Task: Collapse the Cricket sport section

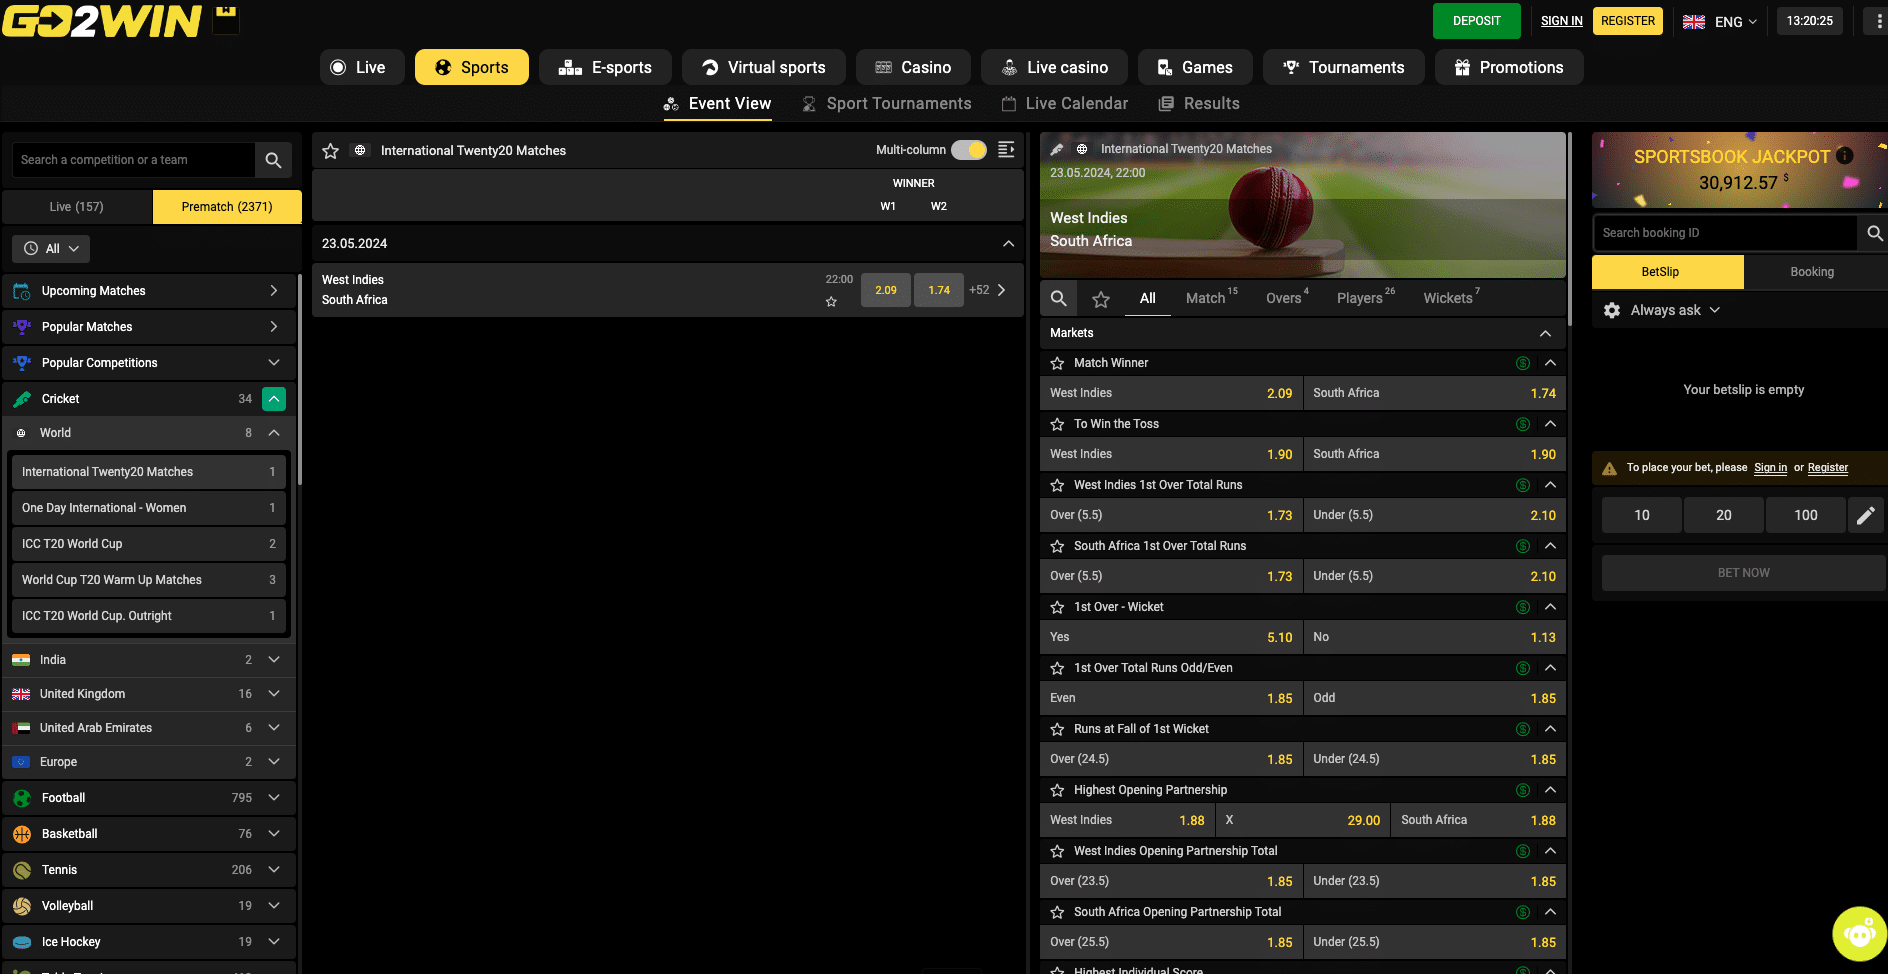Action: point(274,399)
